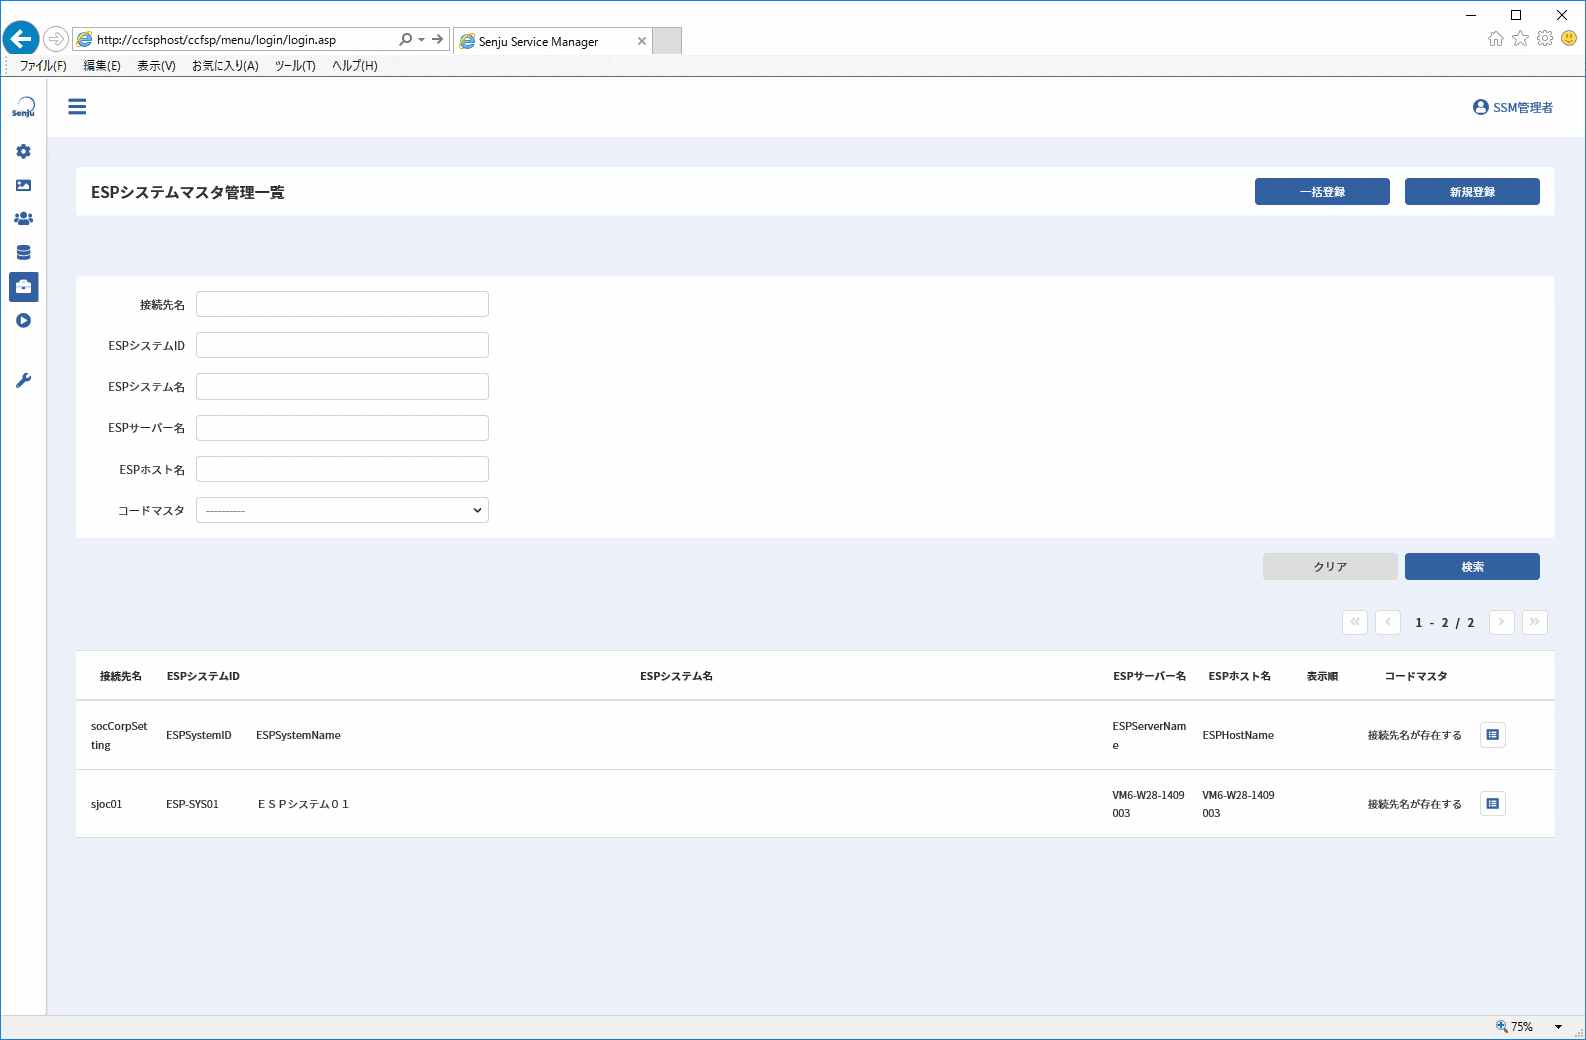Click the 一括登録 button
Viewport: 1586px width, 1040px height.
pyautogui.click(x=1322, y=192)
